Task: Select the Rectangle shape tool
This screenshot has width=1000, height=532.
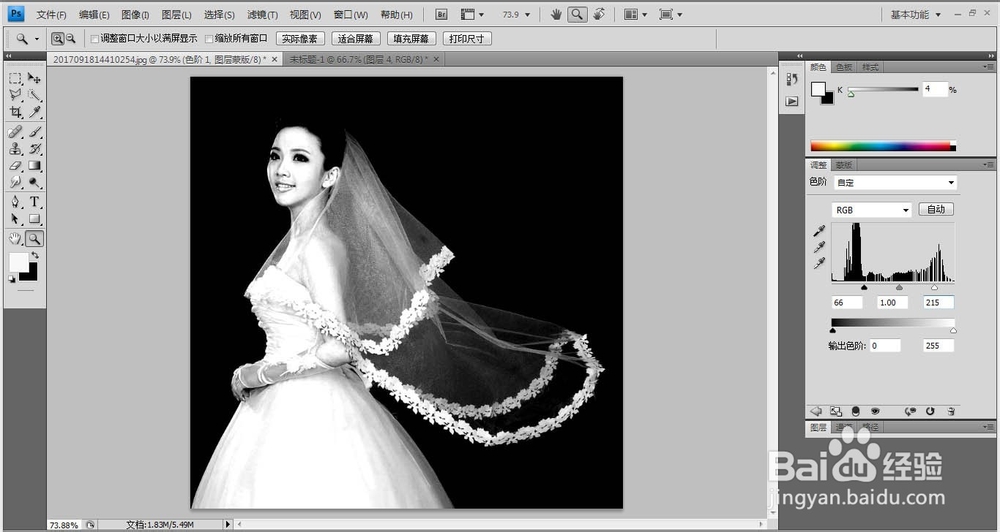Action: [x=34, y=219]
